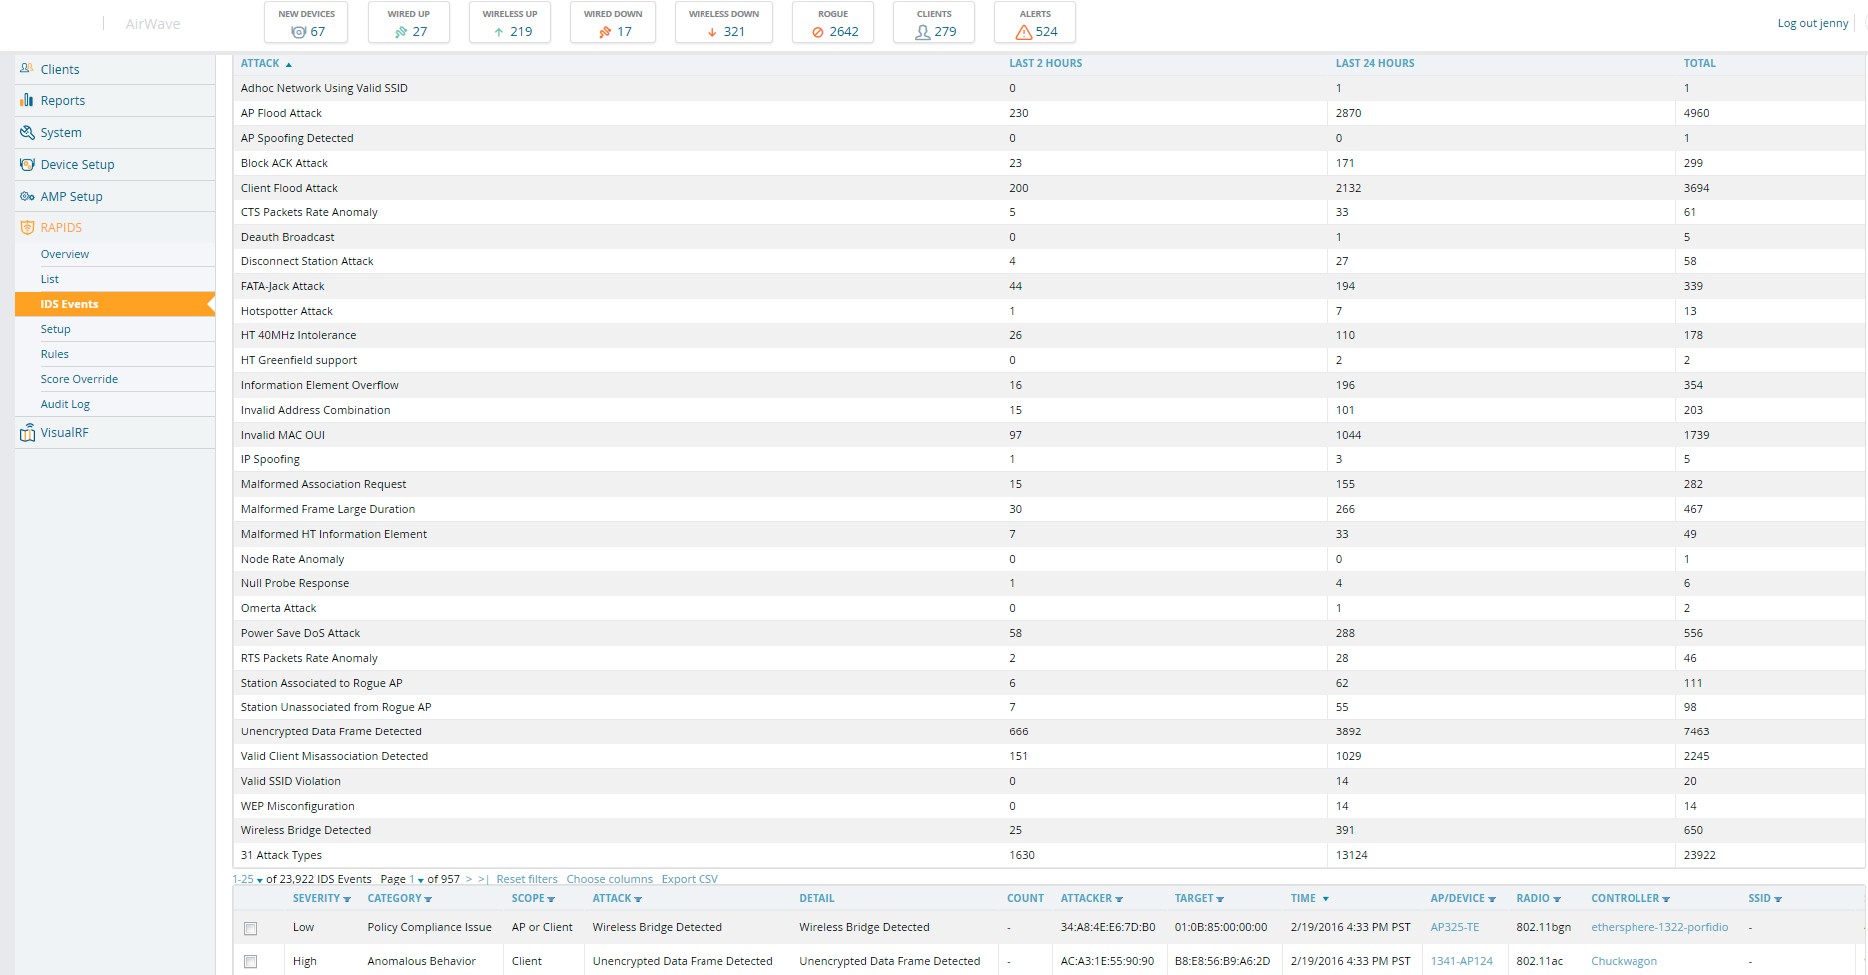The width and height of the screenshot is (1868, 975).
Task: Click the Reset filters link
Action: (527, 879)
